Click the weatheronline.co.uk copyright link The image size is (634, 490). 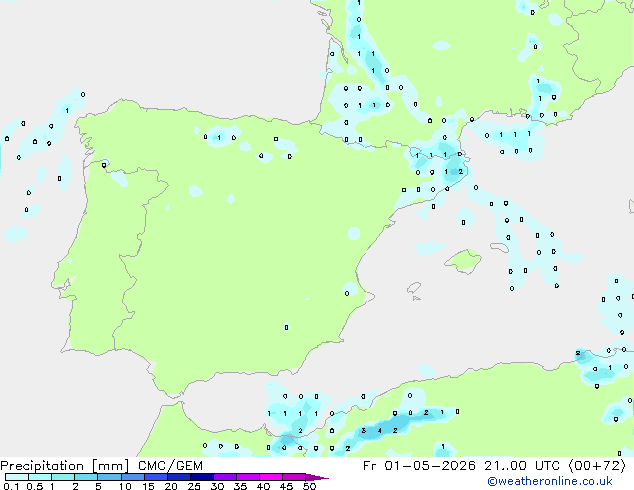click(x=550, y=481)
